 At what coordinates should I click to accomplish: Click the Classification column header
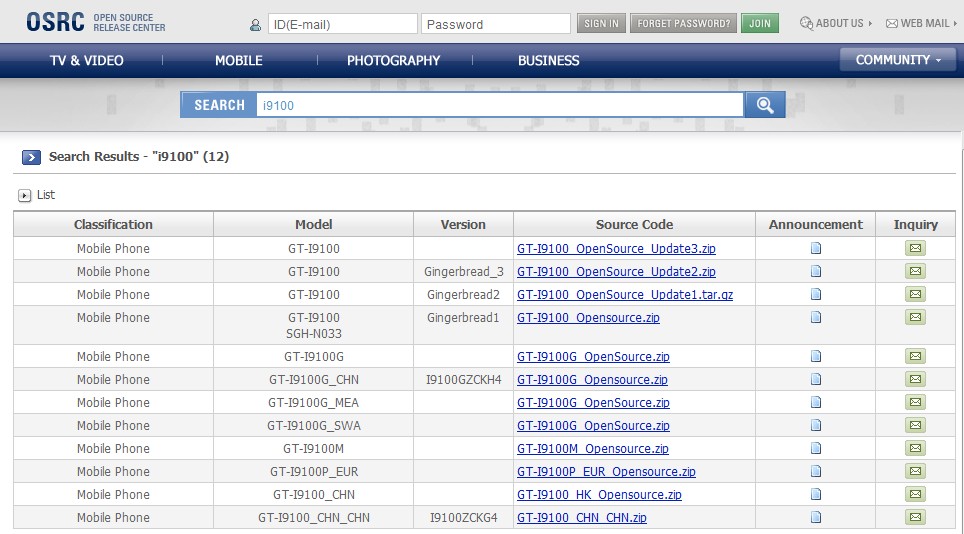click(x=113, y=224)
